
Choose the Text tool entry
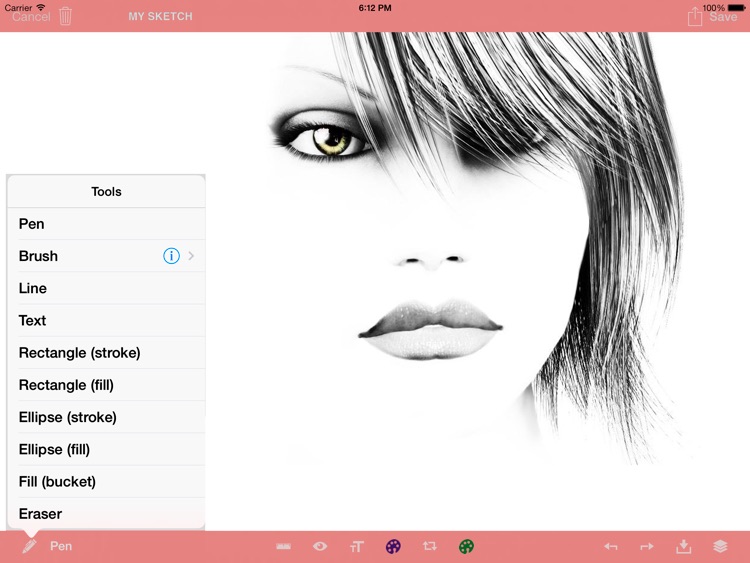point(106,320)
